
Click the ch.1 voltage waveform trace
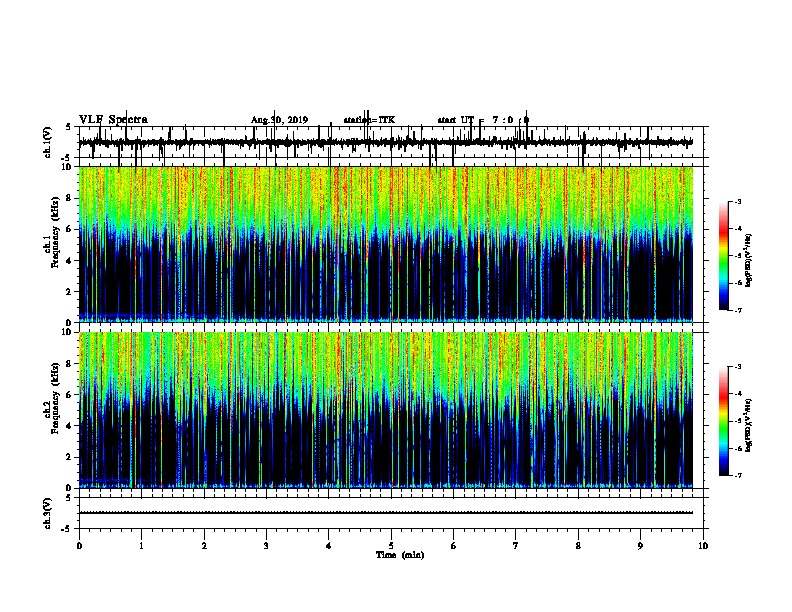(x=386, y=142)
